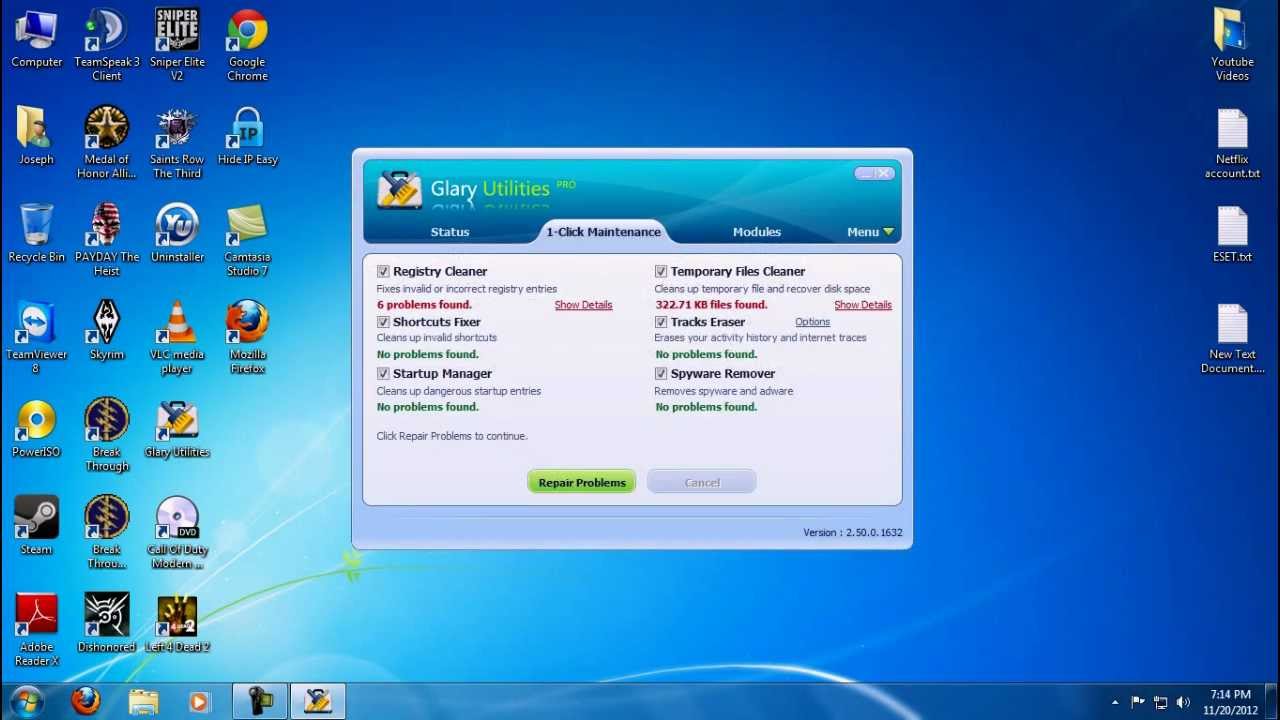Click the '6 problems found.' text
1280x720 pixels.
pyautogui.click(x=424, y=305)
